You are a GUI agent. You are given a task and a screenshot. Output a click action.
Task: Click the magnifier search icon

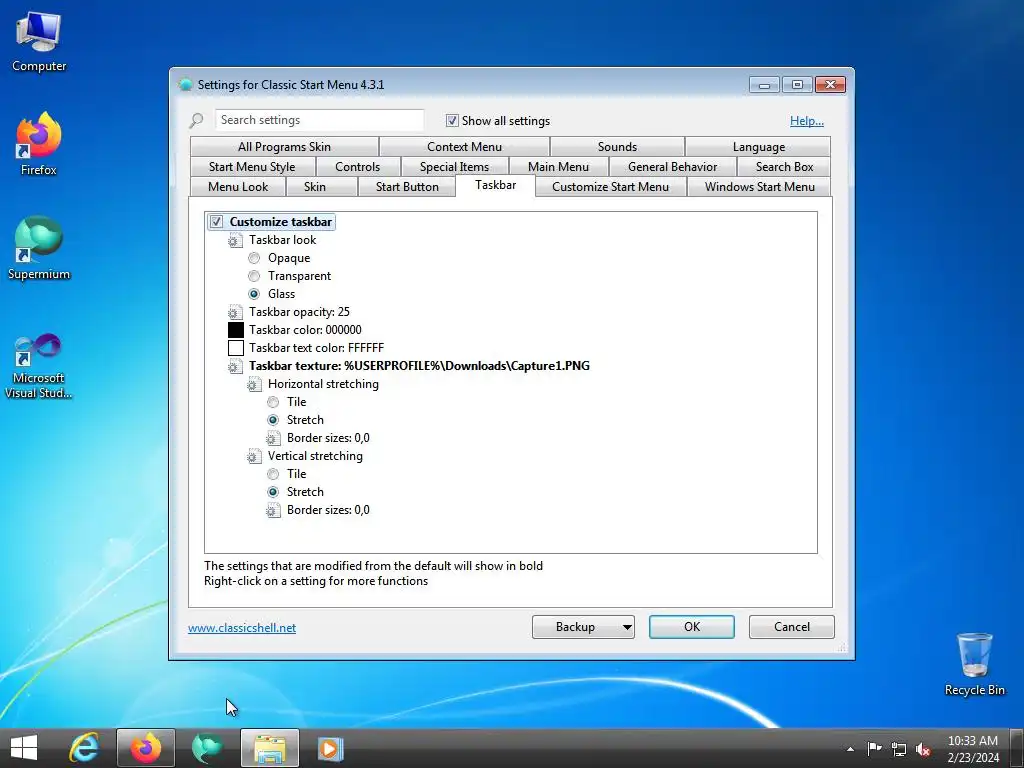[x=197, y=120]
